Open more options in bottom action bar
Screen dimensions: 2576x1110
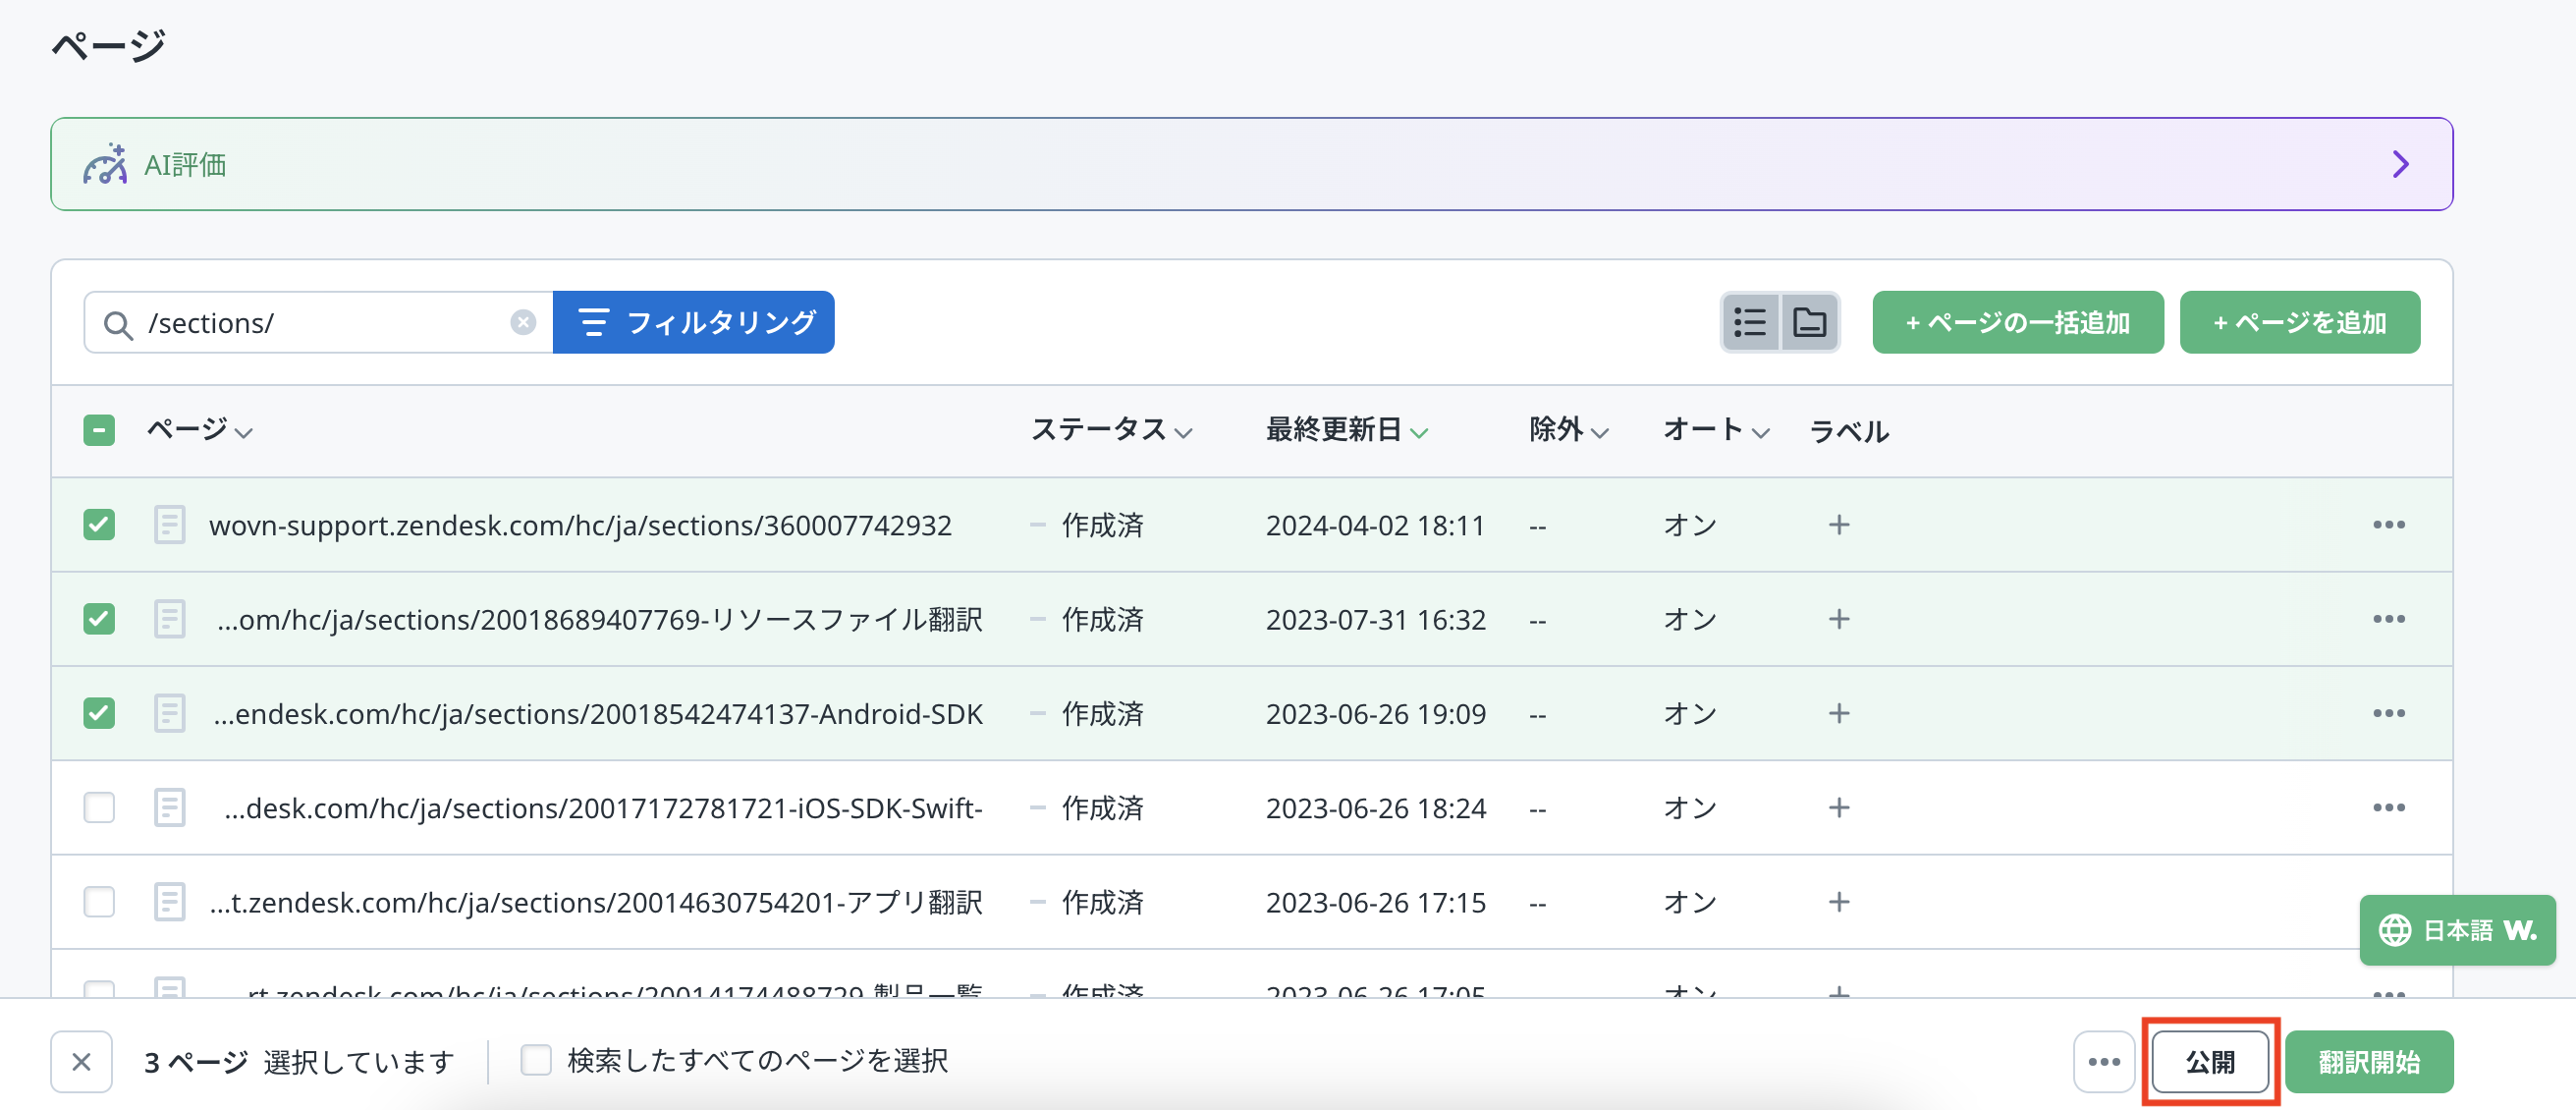point(2104,1061)
